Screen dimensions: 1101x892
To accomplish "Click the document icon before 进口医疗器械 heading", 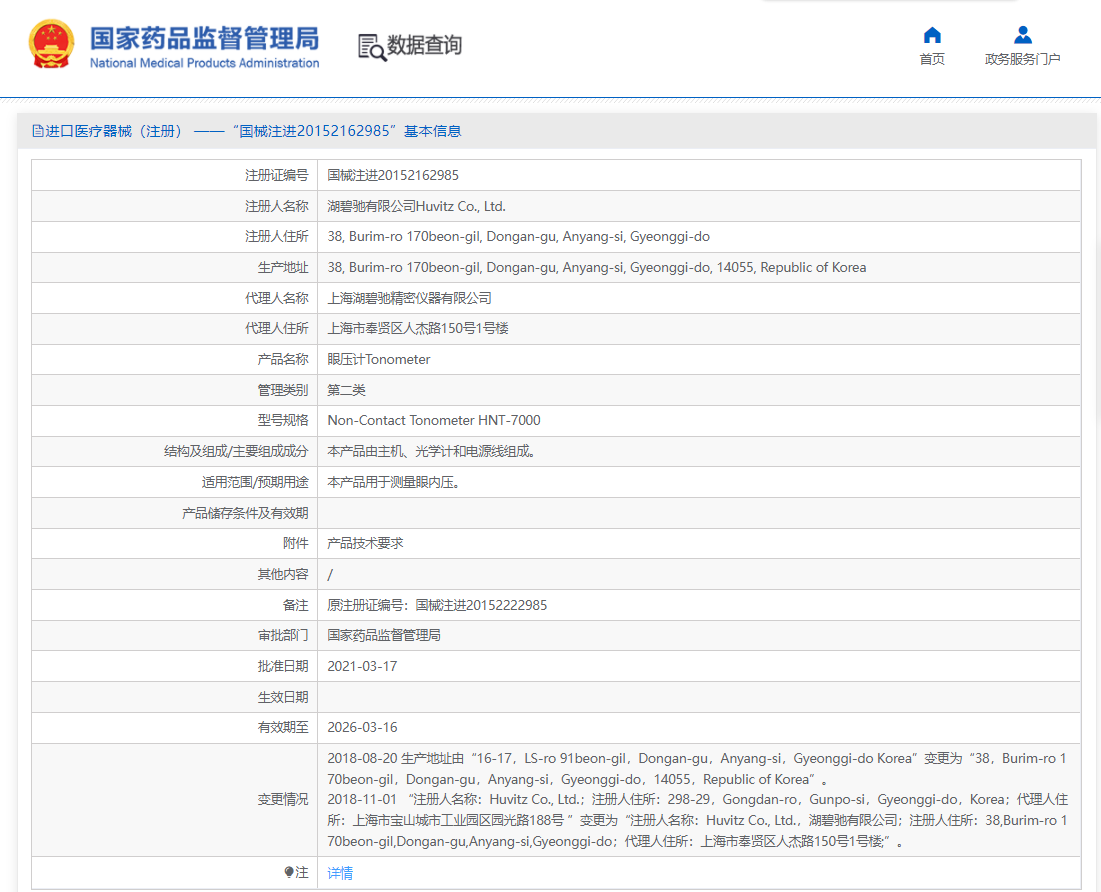I will coord(38,131).
